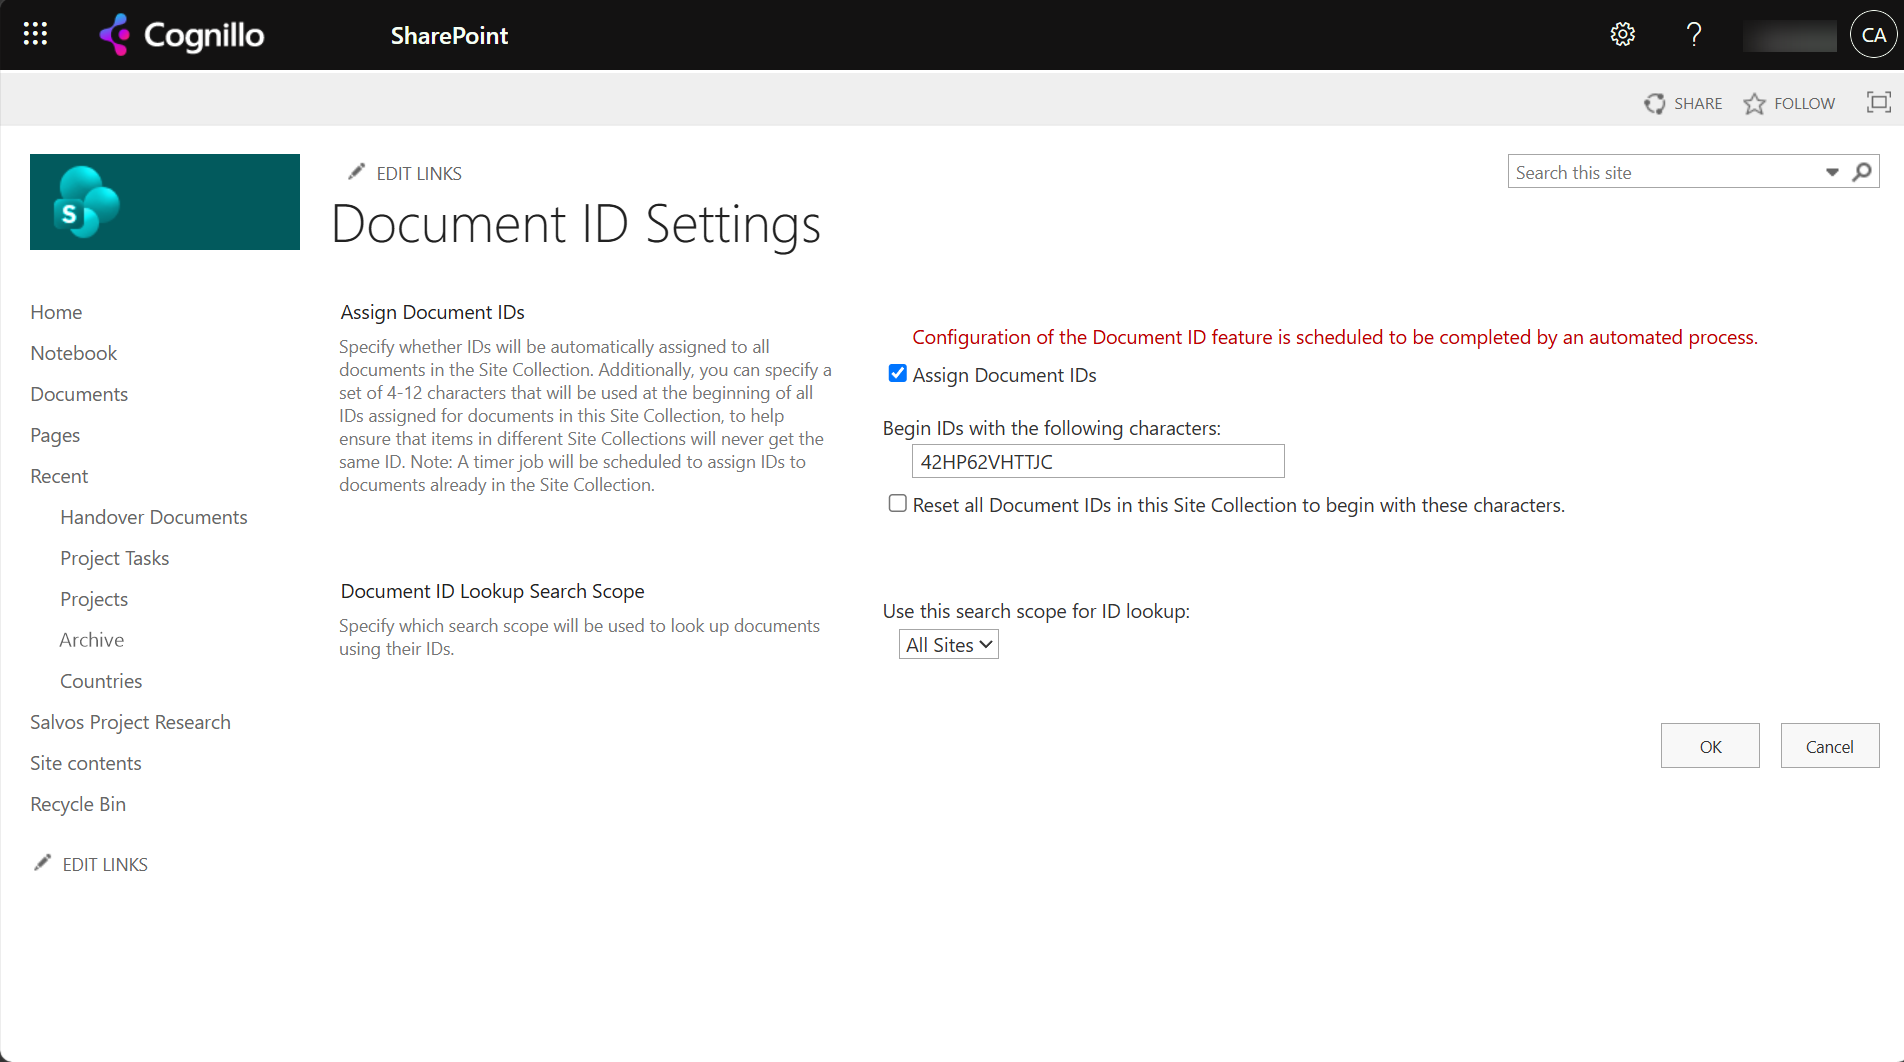Click the SharePoint site logo
The image size is (1904, 1062).
pos(165,202)
